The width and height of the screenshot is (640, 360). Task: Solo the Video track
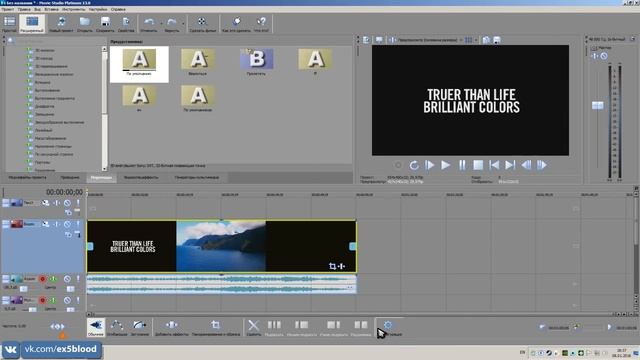click(78, 224)
